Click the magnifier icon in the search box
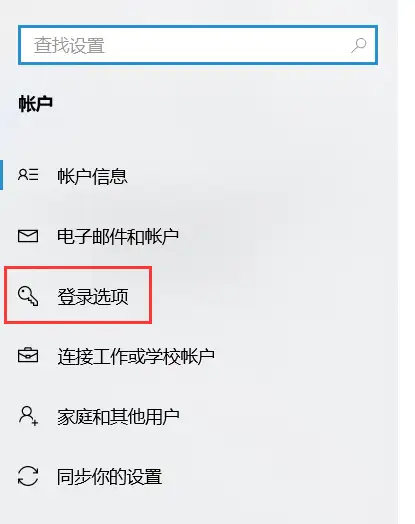The width and height of the screenshot is (415, 524). coord(359,45)
